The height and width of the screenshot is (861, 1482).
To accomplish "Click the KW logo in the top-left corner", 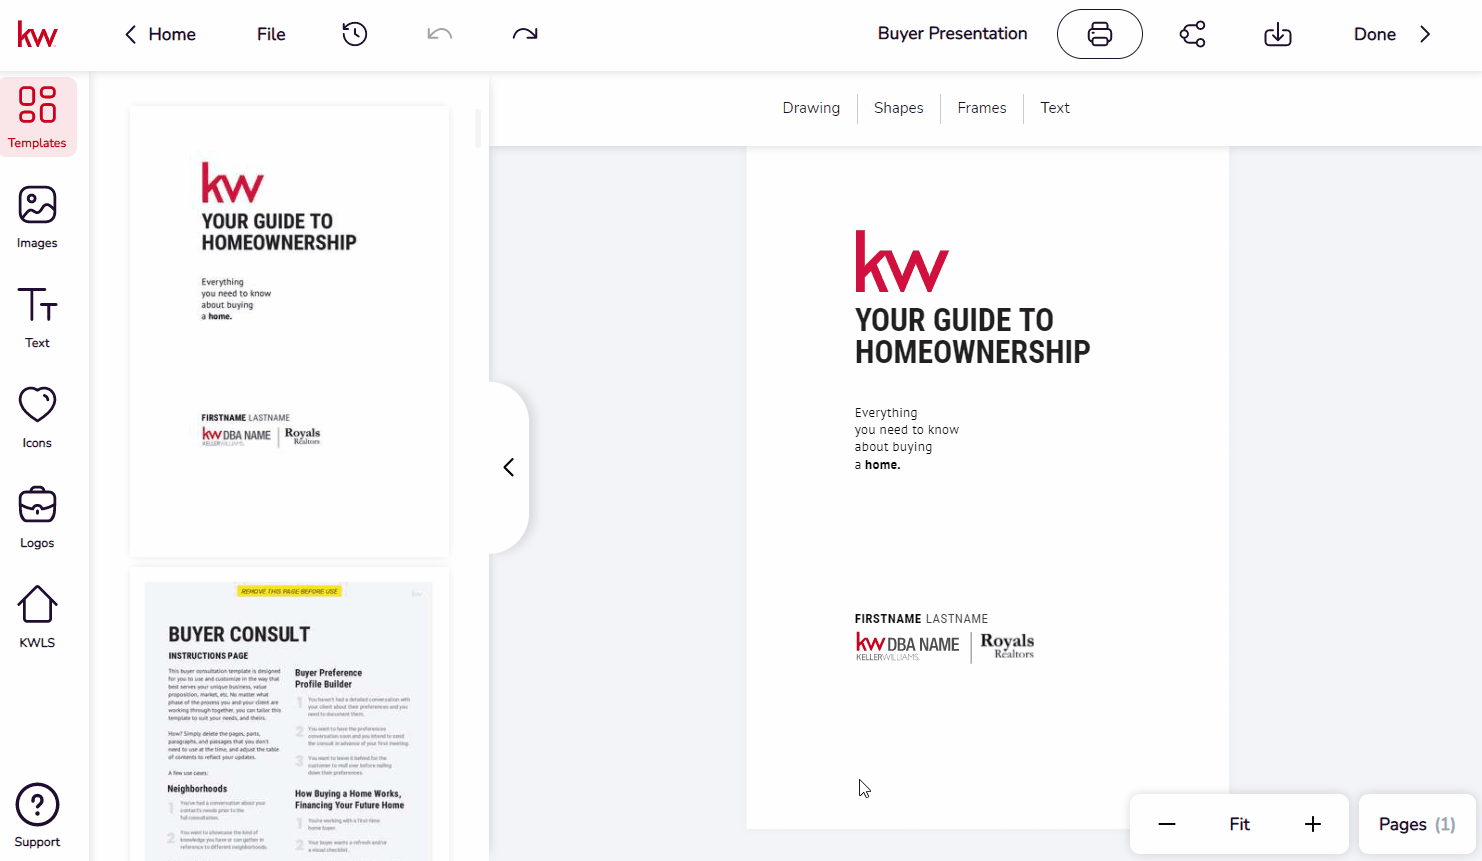I will [37, 34].
